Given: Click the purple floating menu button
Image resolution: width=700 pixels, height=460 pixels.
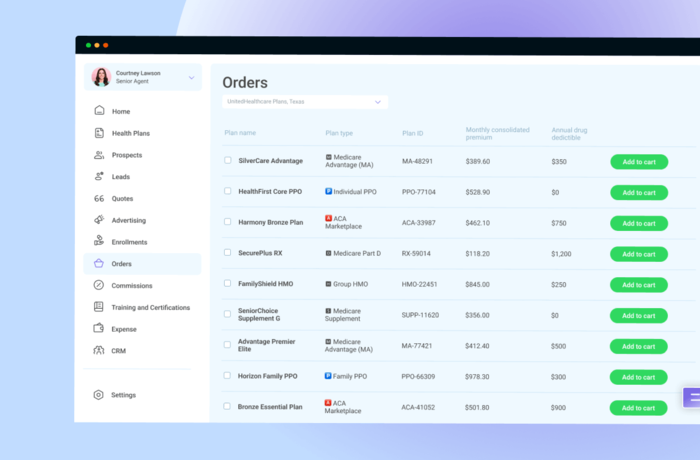Looking at the screenshot, I should coord(692,397).
